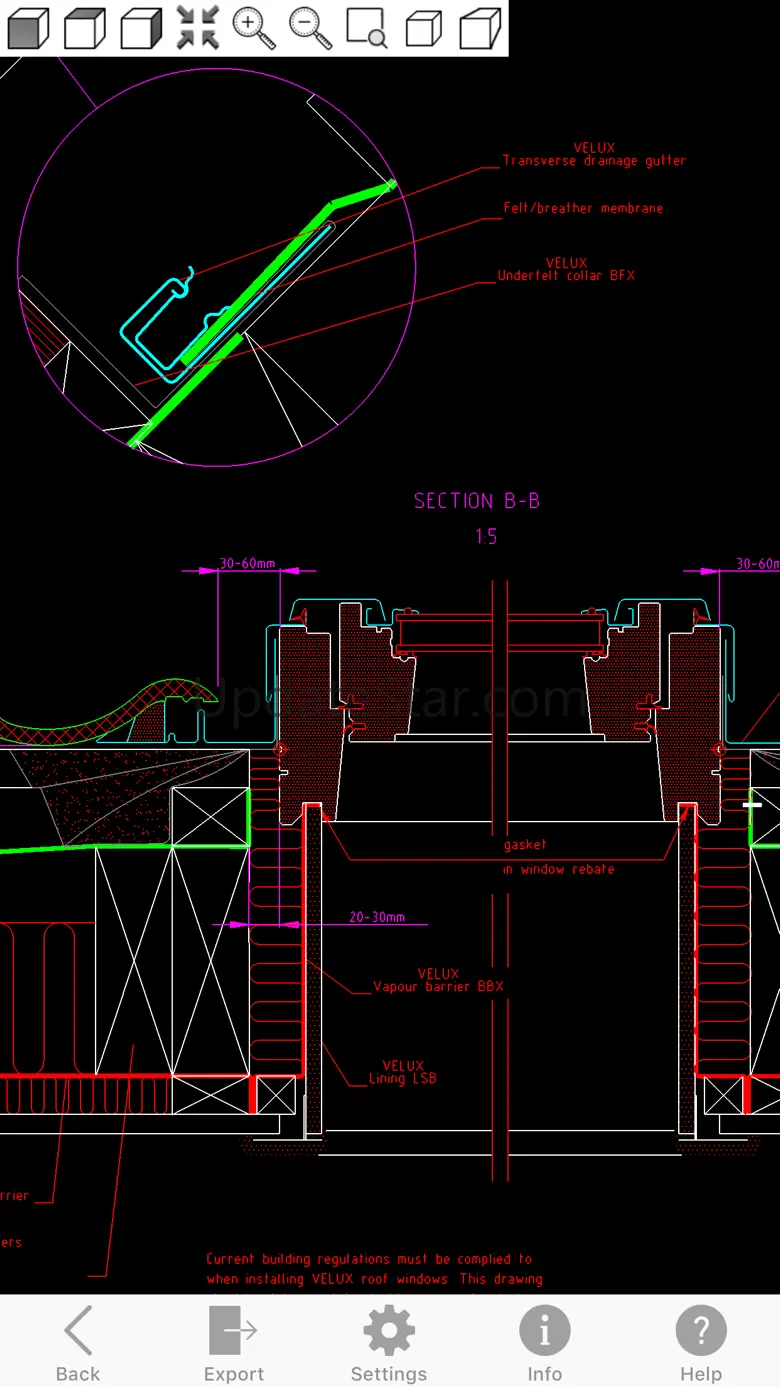This screenshot has height=1387, width=780.
Task: Fit drawing to screen with the arrows icon
Action: point(198,28)
